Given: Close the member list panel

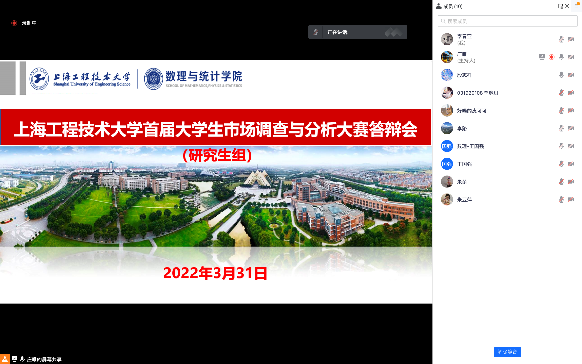Looking at the screenshot, I should click(567, 6).
